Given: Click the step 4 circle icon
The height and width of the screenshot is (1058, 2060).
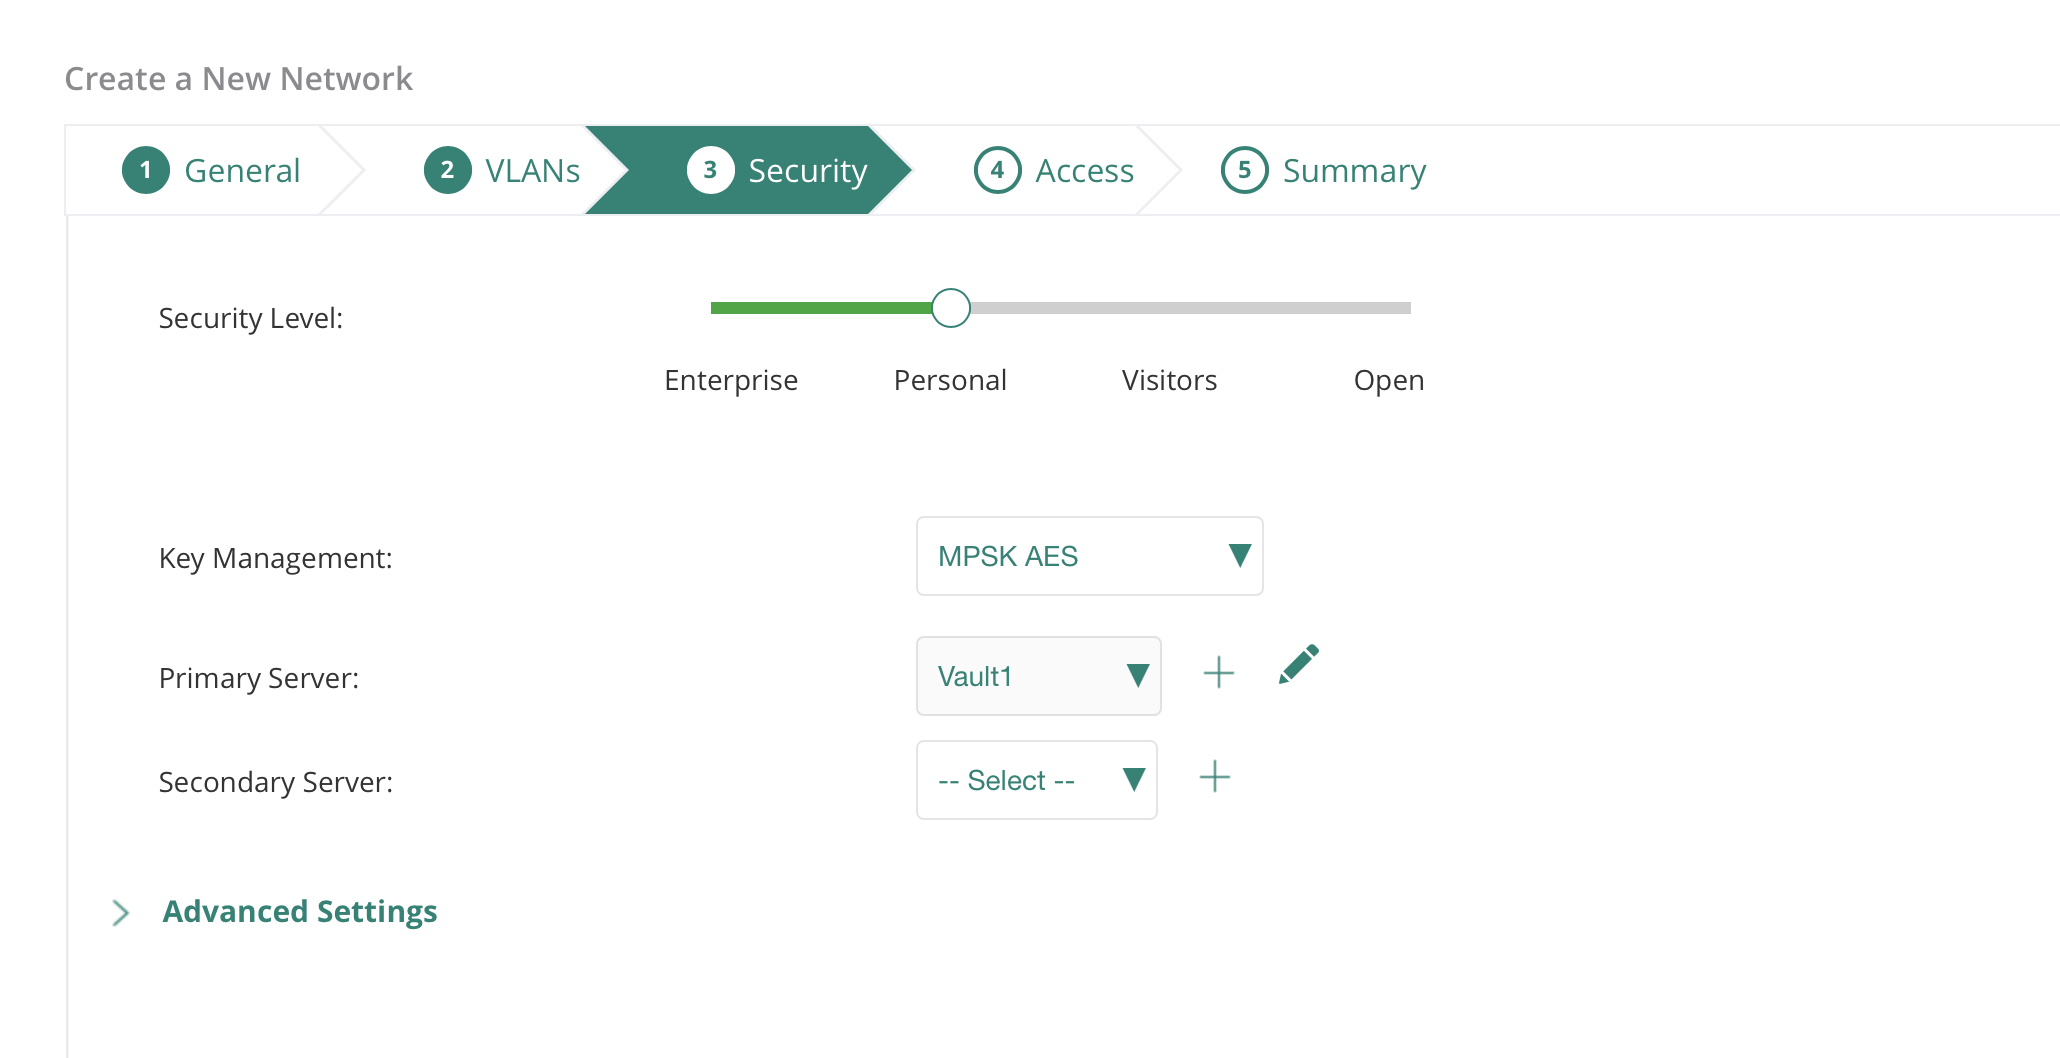Looking at the screenshot, I should pyautogui.click(x=997, y=170).
